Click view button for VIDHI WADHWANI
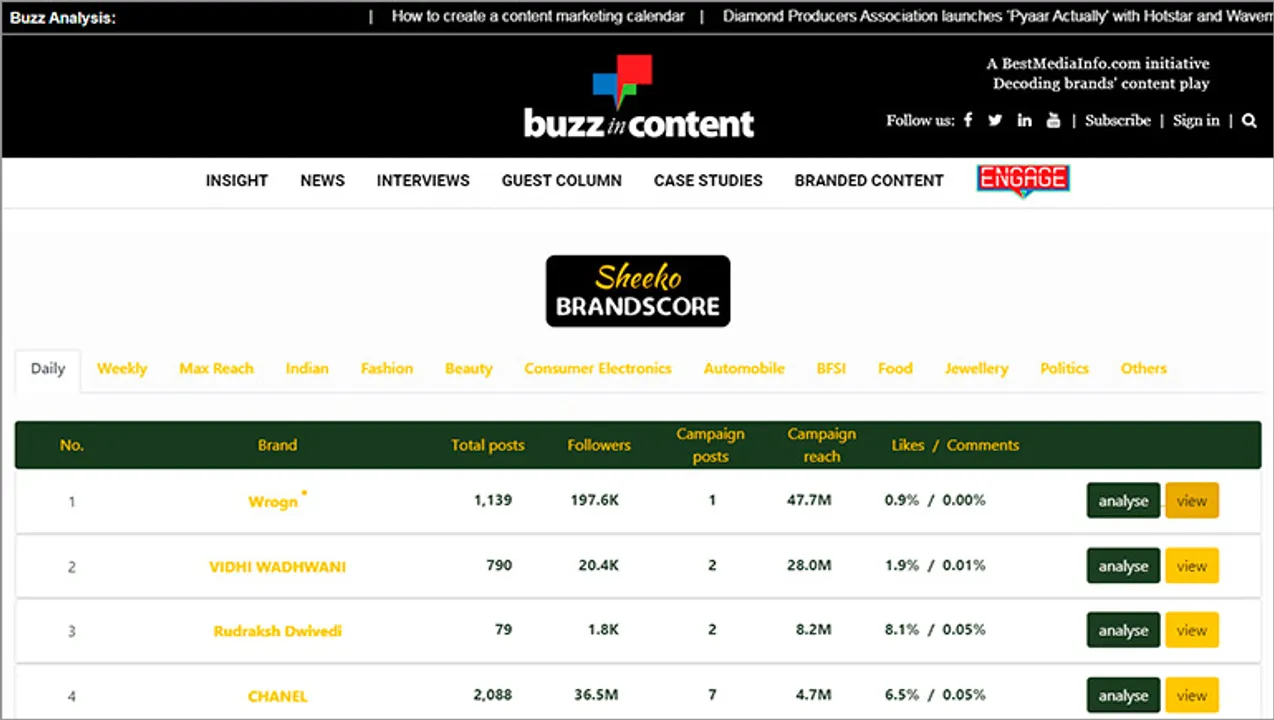Screen dimensions: 1274x720 pos(1192,566)
